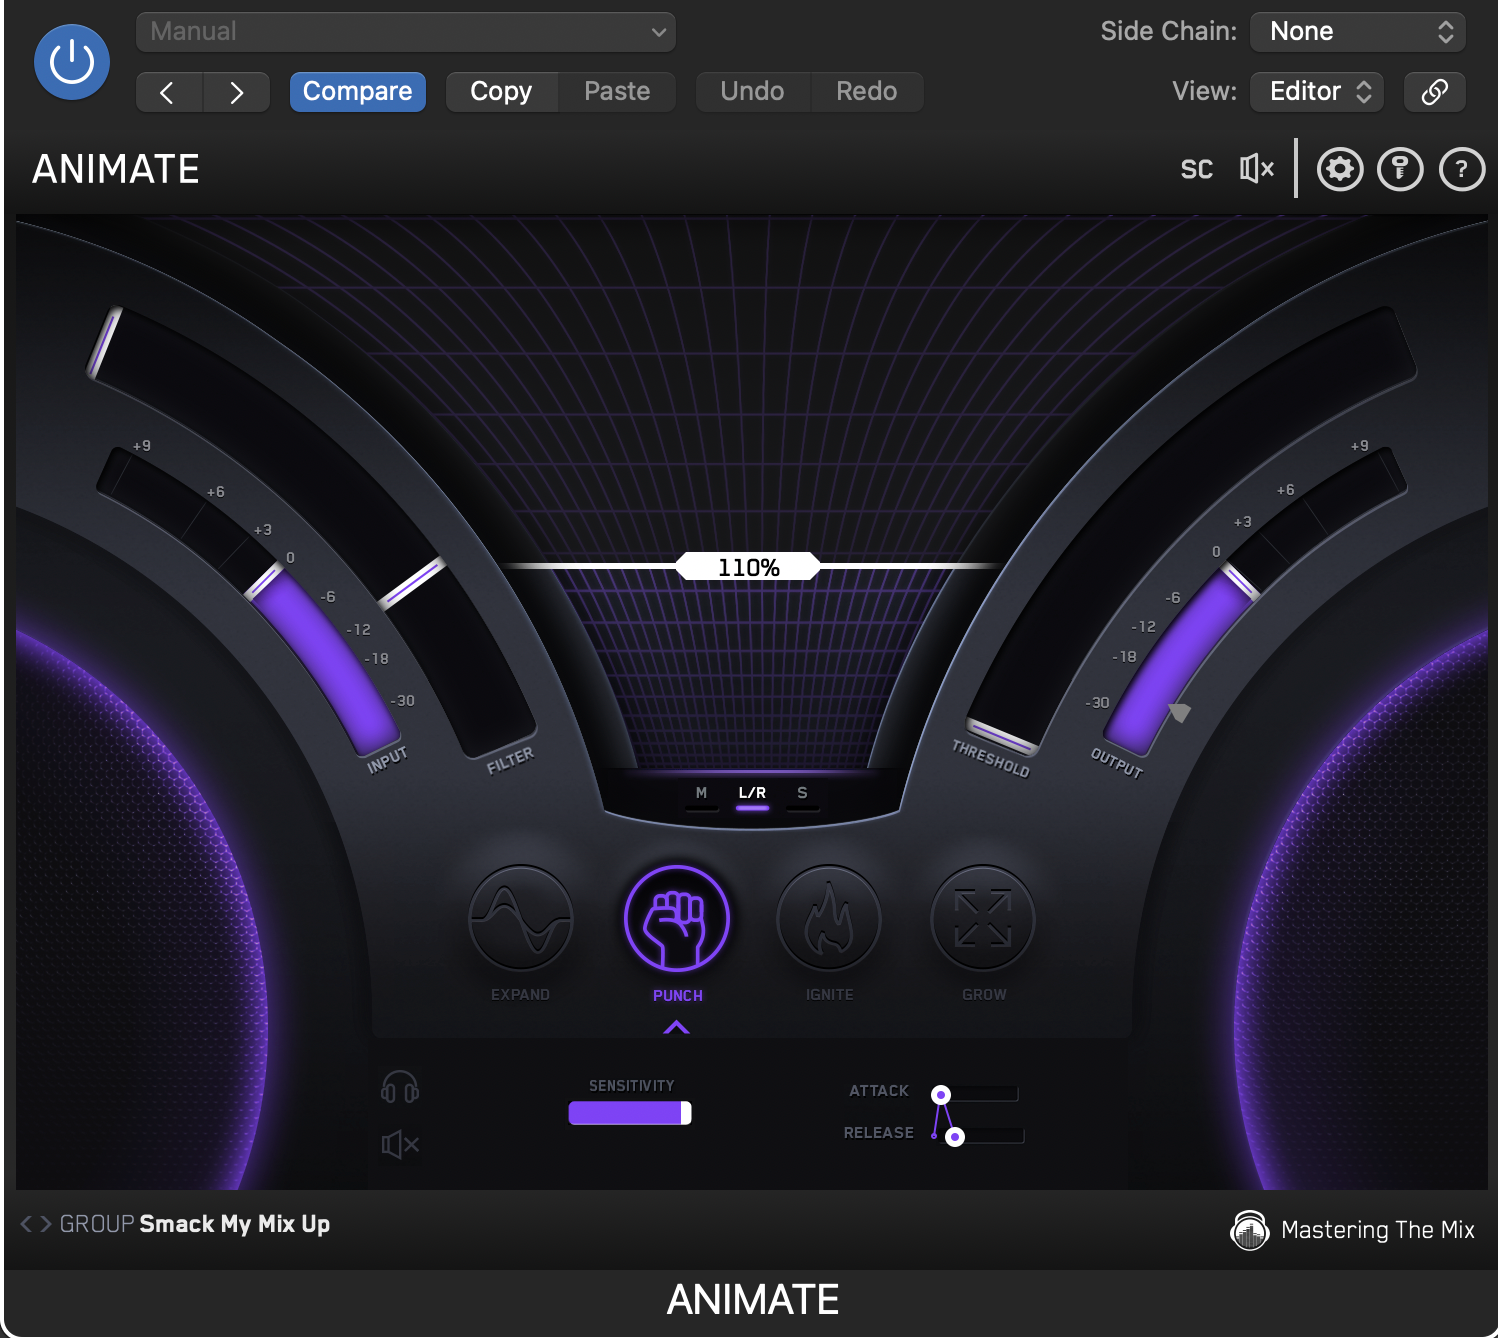Click the IGNITE module label
Screen dimensions: 1498x1338
830,995
